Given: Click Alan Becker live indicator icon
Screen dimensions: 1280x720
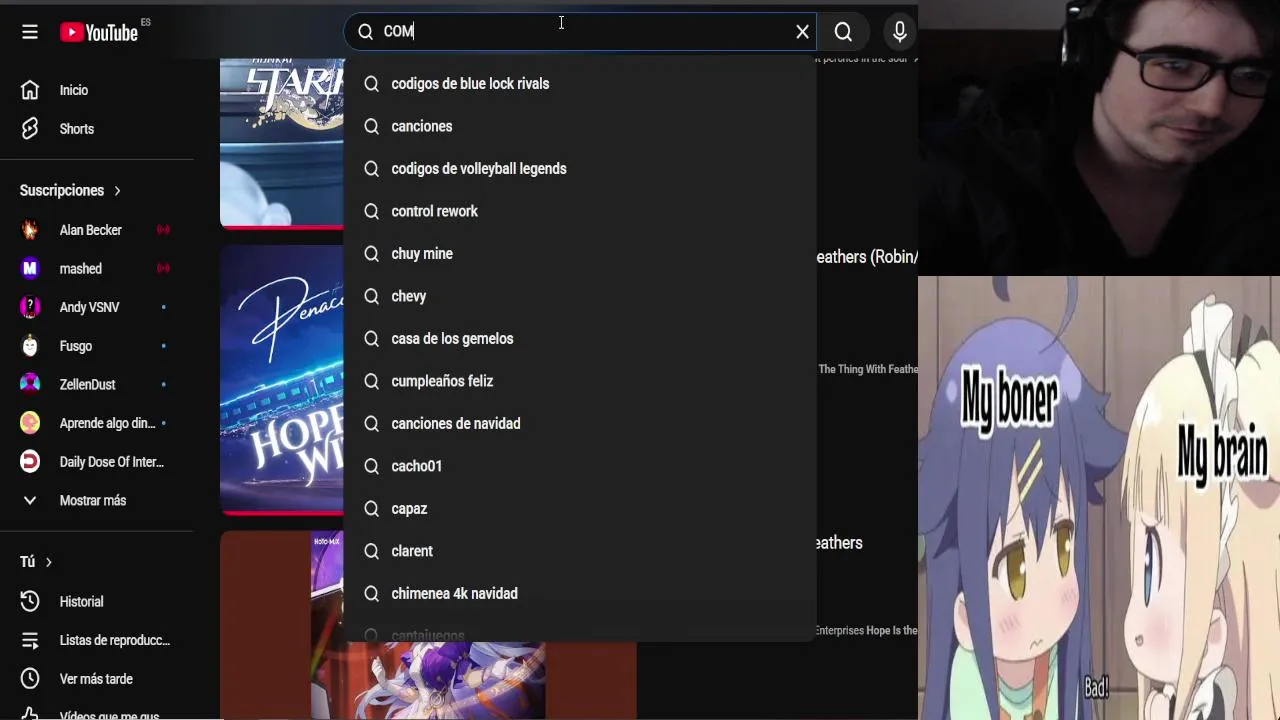Looking at the screenshot, I should [163, 230].
